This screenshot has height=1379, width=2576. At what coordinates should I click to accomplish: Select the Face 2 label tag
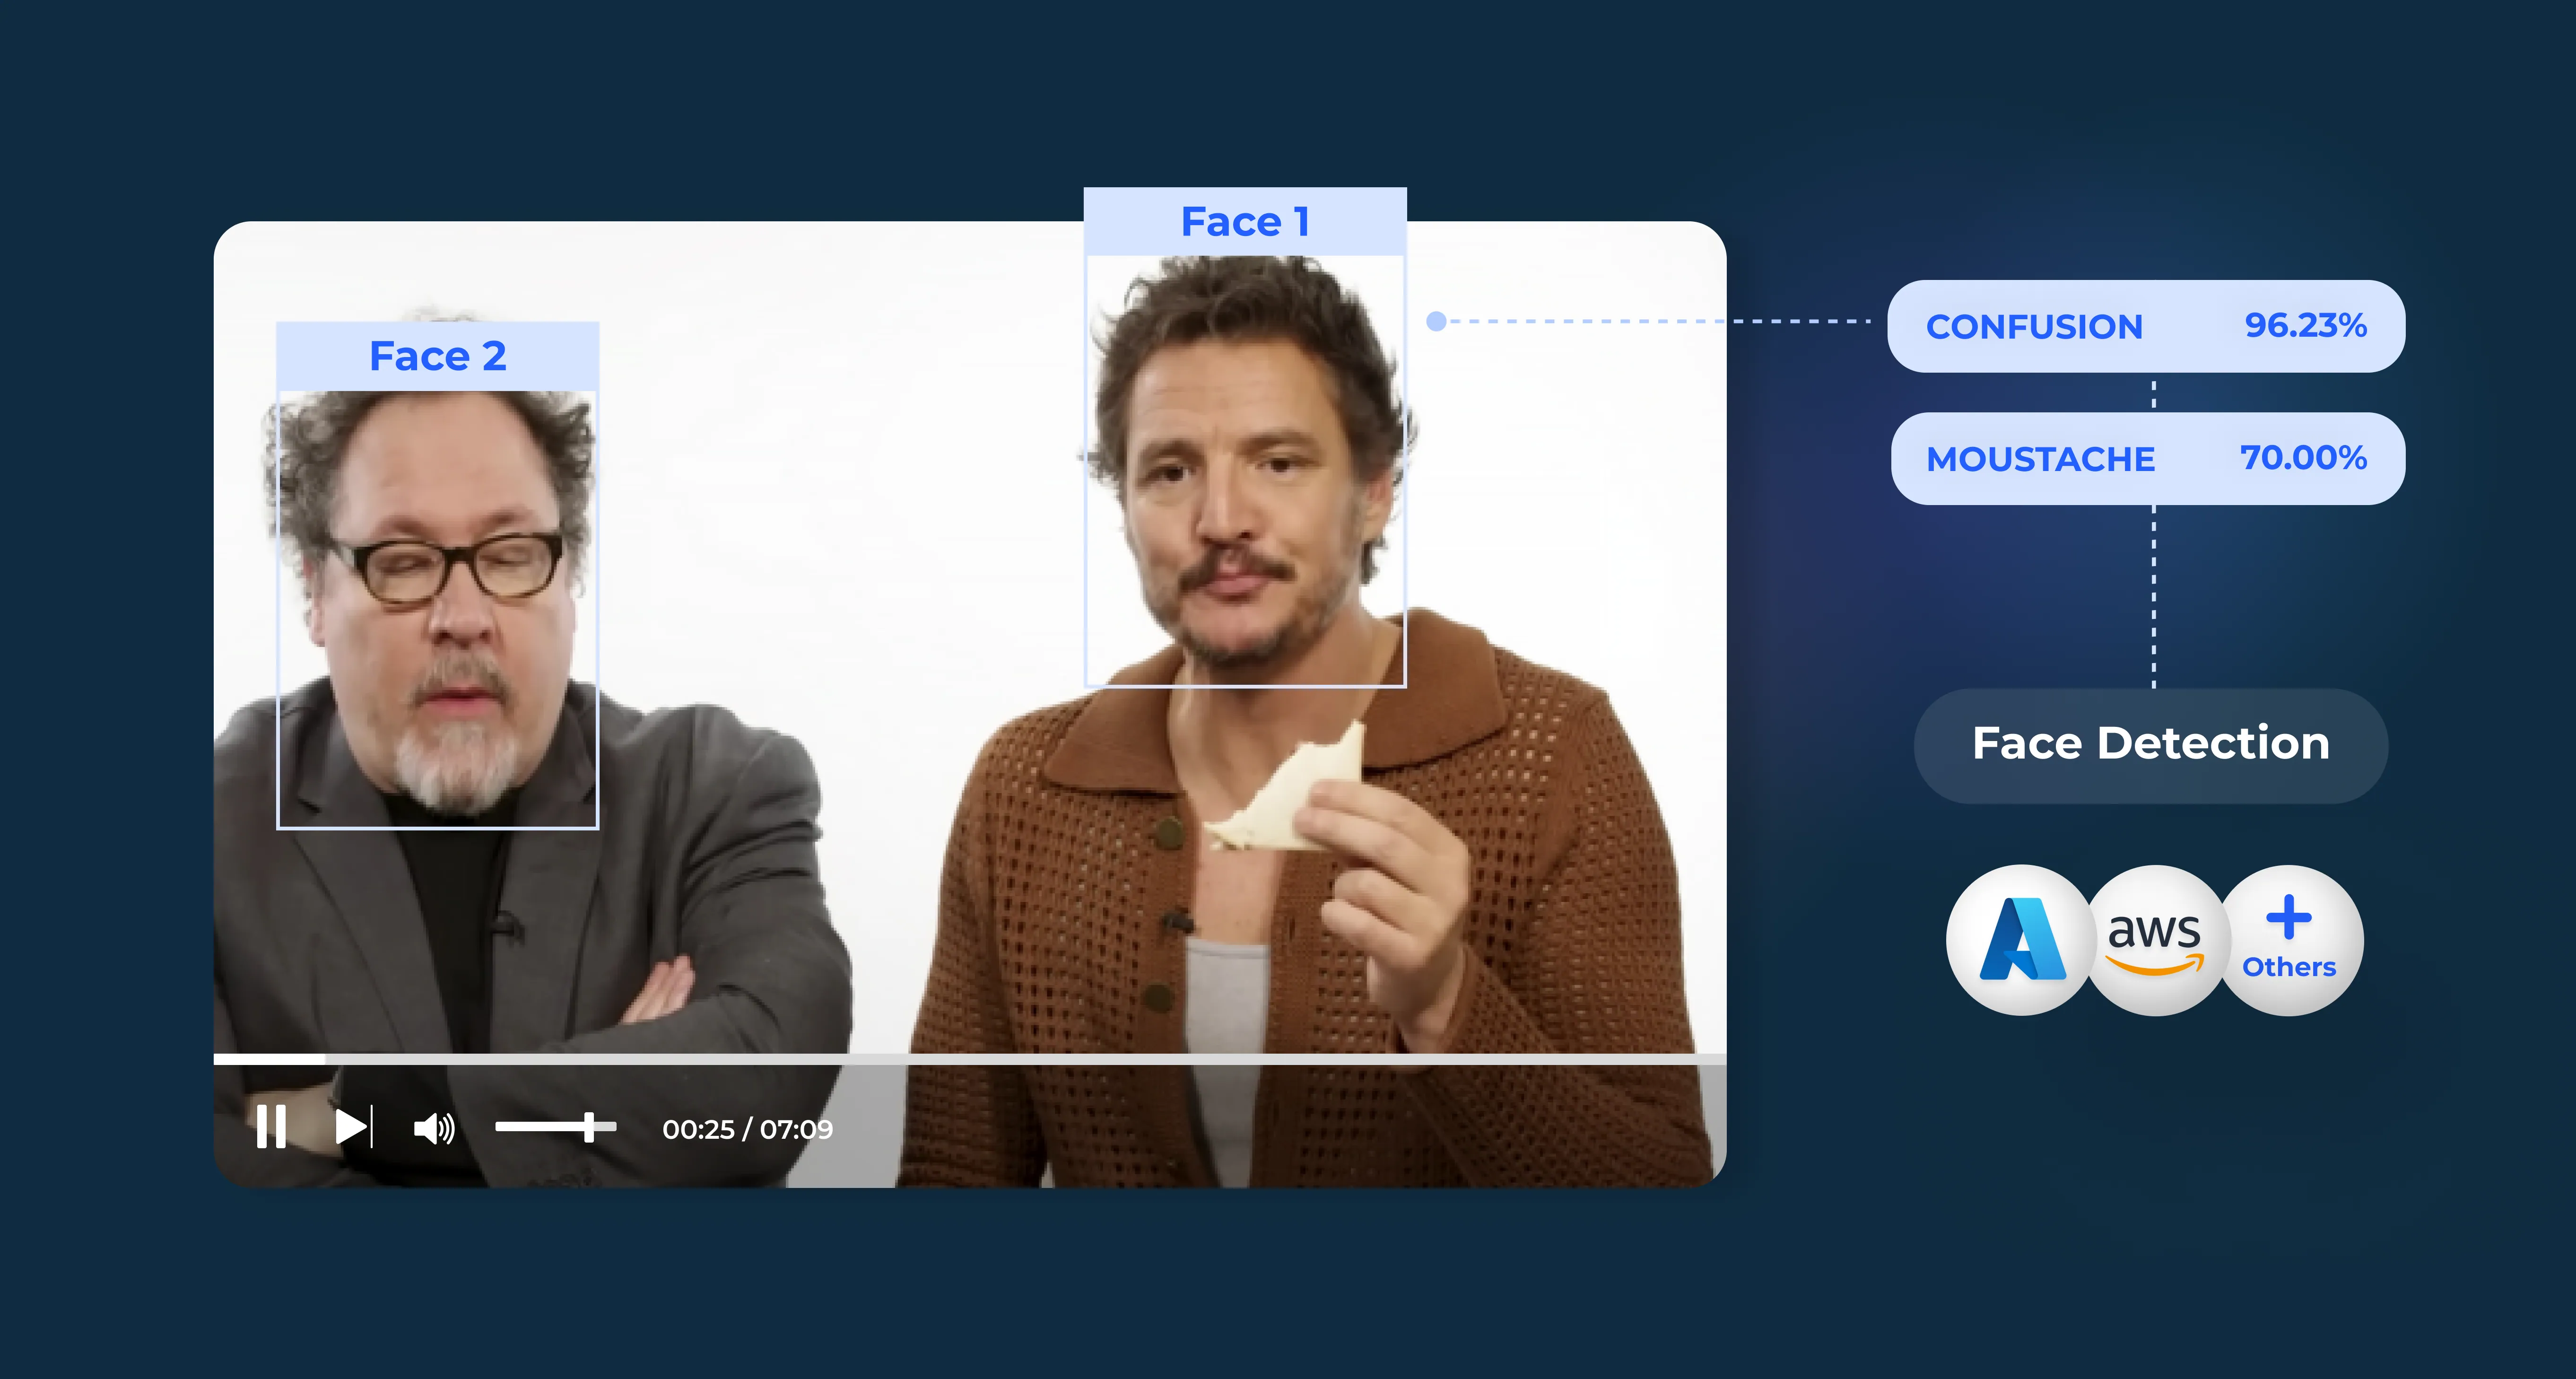pyautogui.click(x=438, y=356)
